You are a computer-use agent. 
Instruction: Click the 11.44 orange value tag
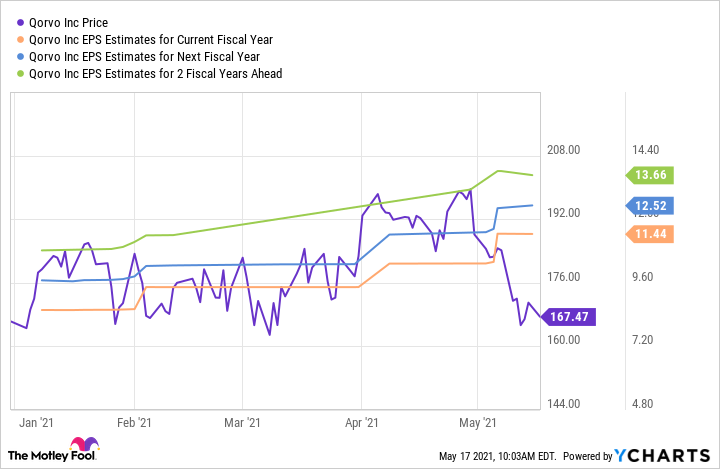click(654, 234)
